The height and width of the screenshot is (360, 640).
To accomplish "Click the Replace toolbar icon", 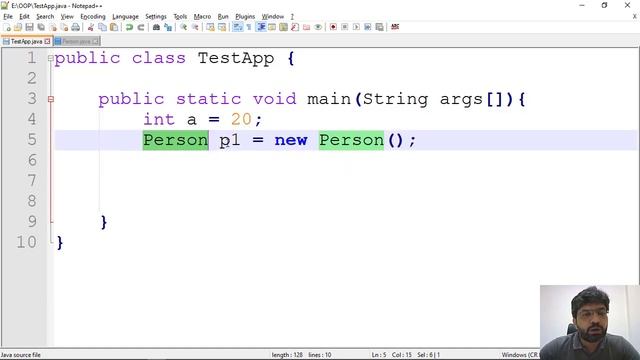I will point(168,27).
